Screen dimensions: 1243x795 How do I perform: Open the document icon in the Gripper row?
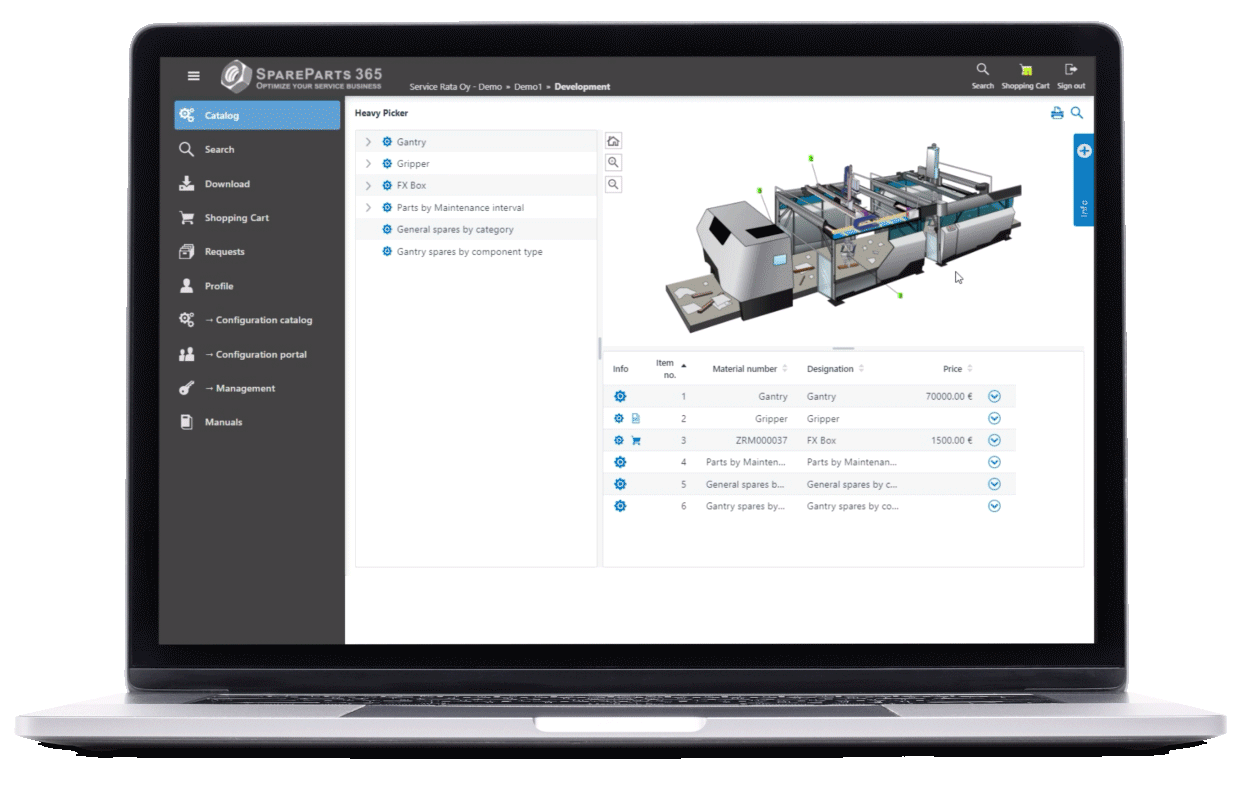point(636,419)
